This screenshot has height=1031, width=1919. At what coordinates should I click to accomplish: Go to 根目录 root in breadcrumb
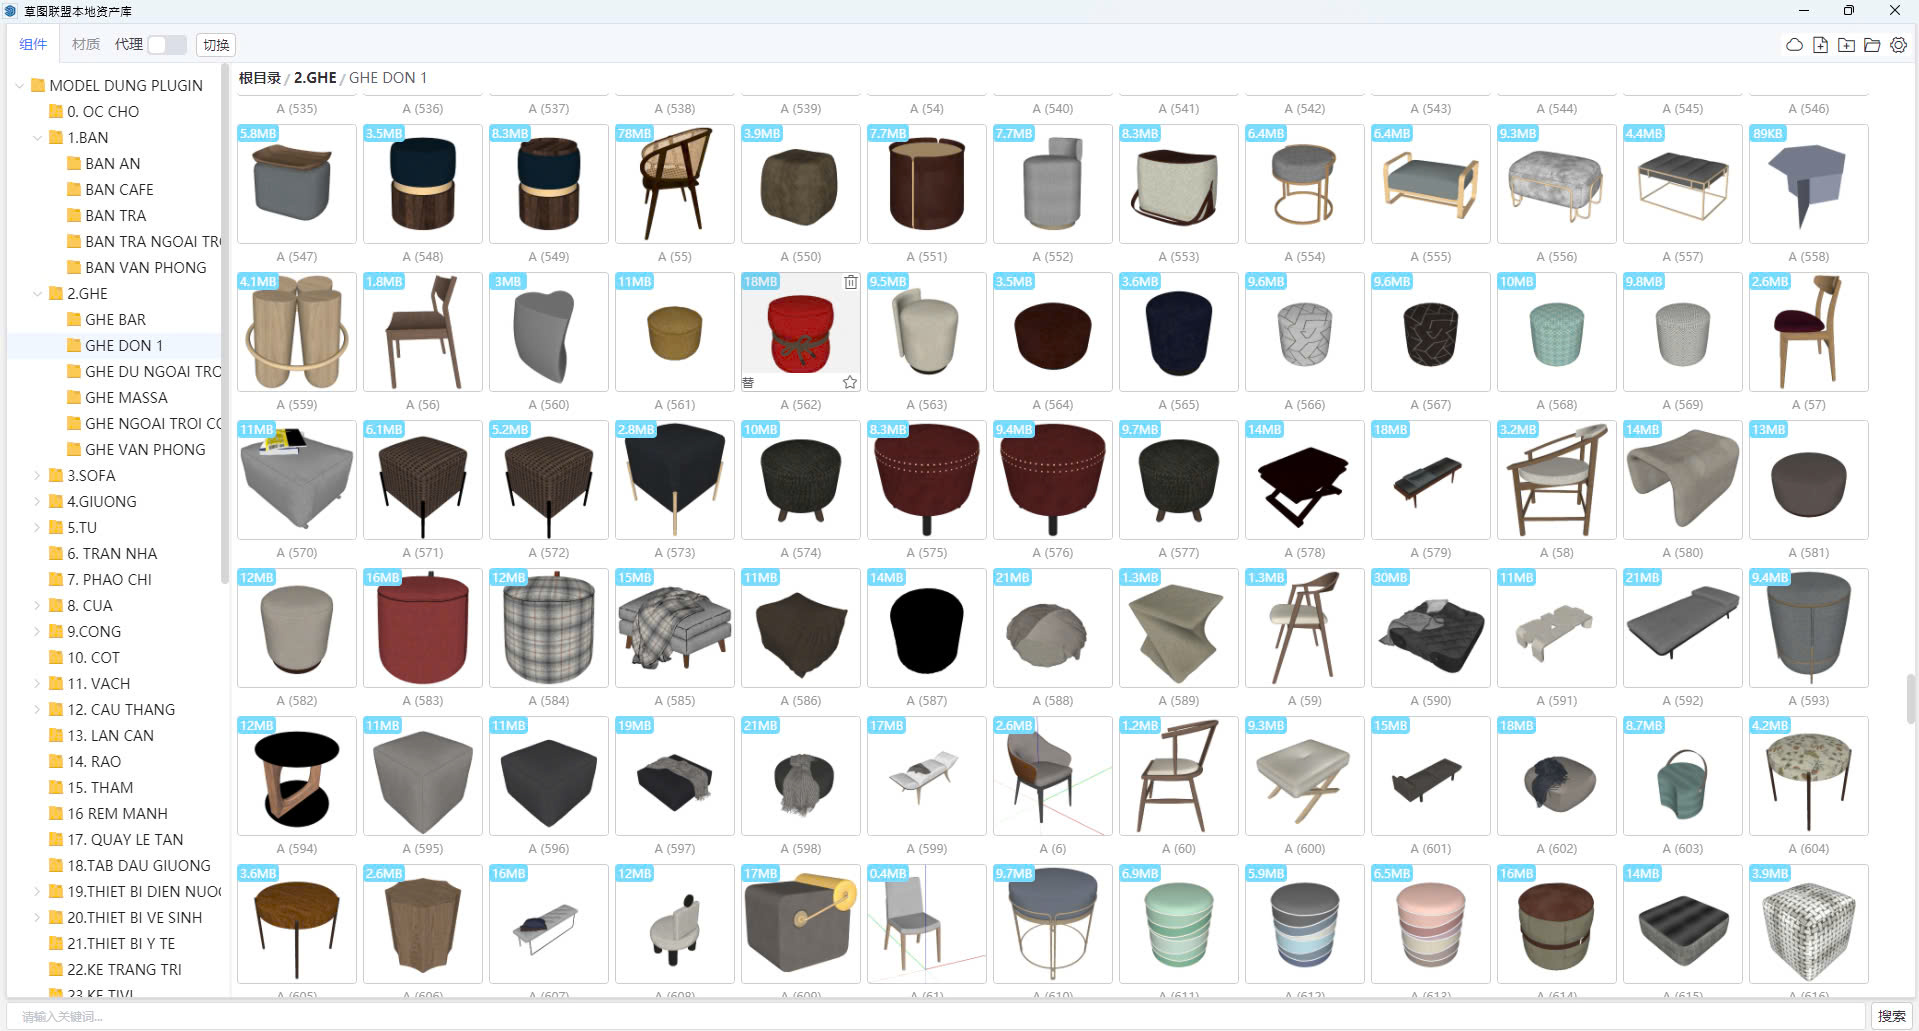click(x=259, y=78)
